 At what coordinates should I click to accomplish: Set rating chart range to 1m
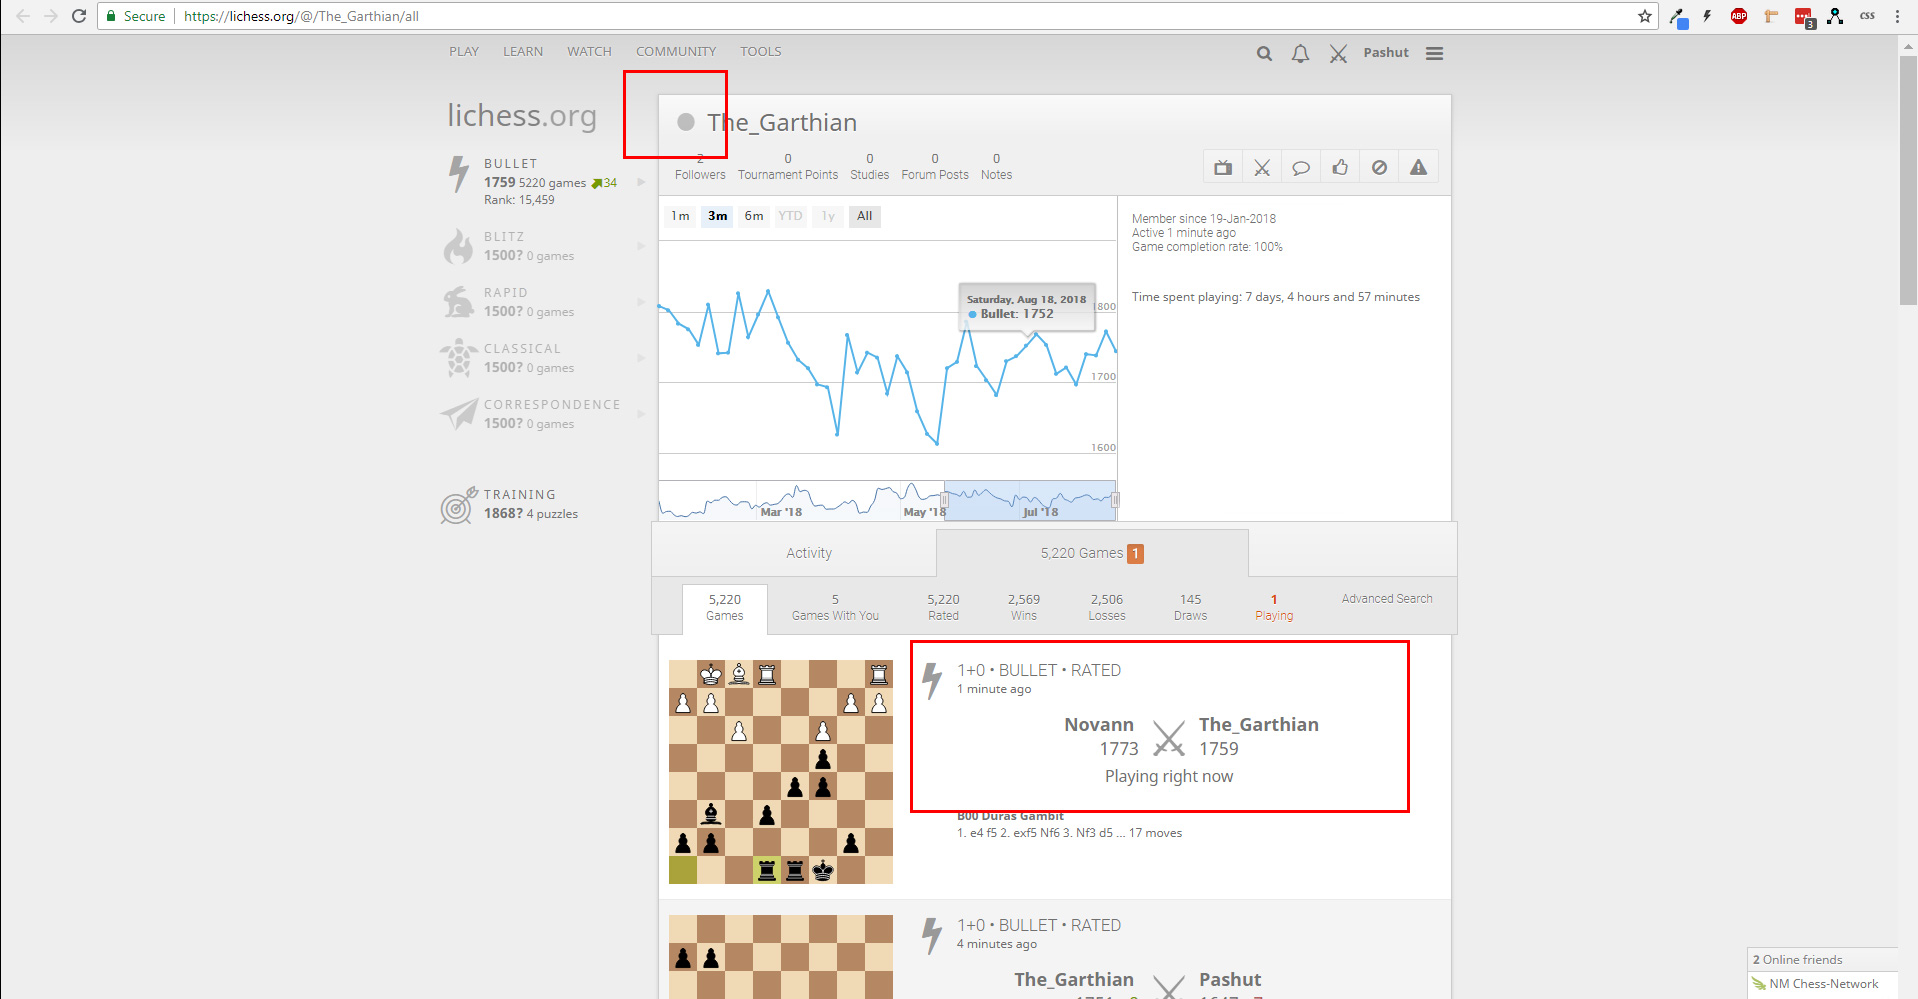coord(681,216)
